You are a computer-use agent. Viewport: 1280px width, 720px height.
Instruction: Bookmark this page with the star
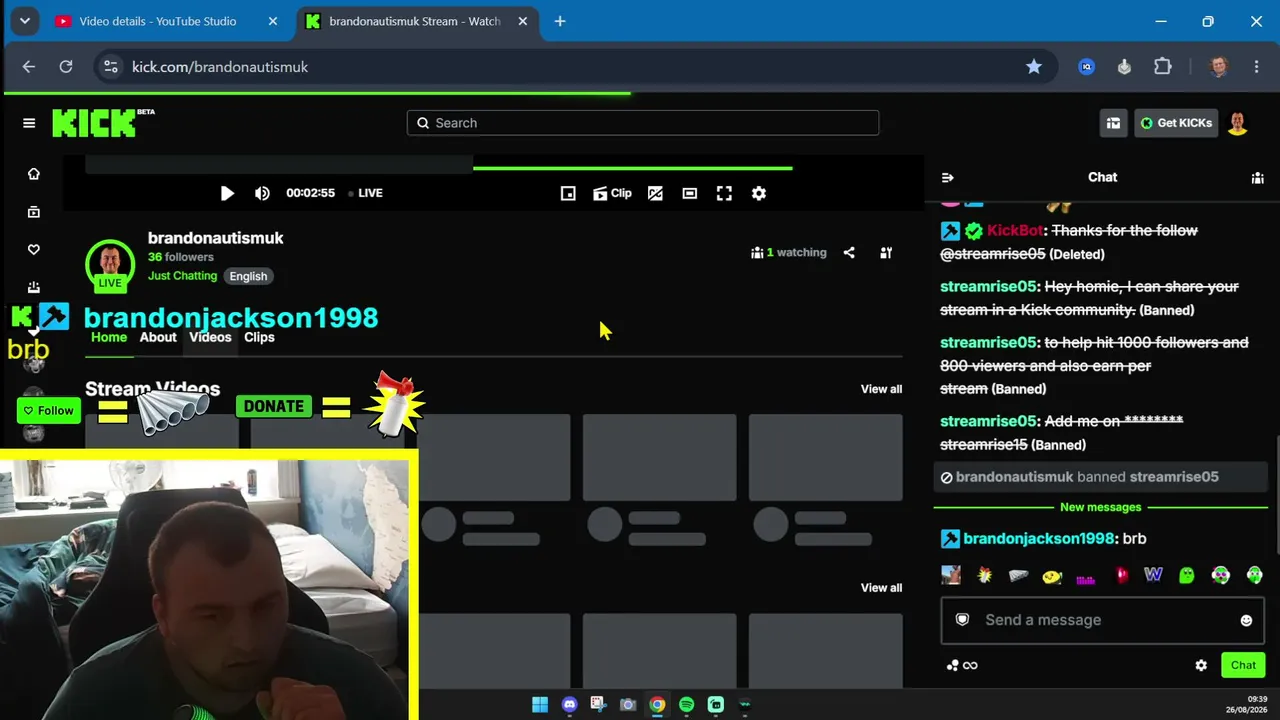(1034, 67)
